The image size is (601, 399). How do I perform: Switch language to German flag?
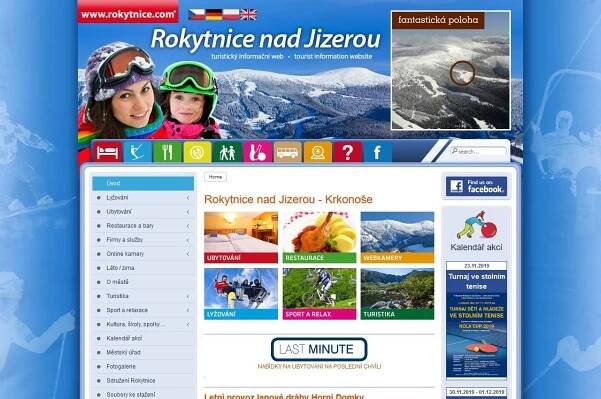[x=214, y=15]
